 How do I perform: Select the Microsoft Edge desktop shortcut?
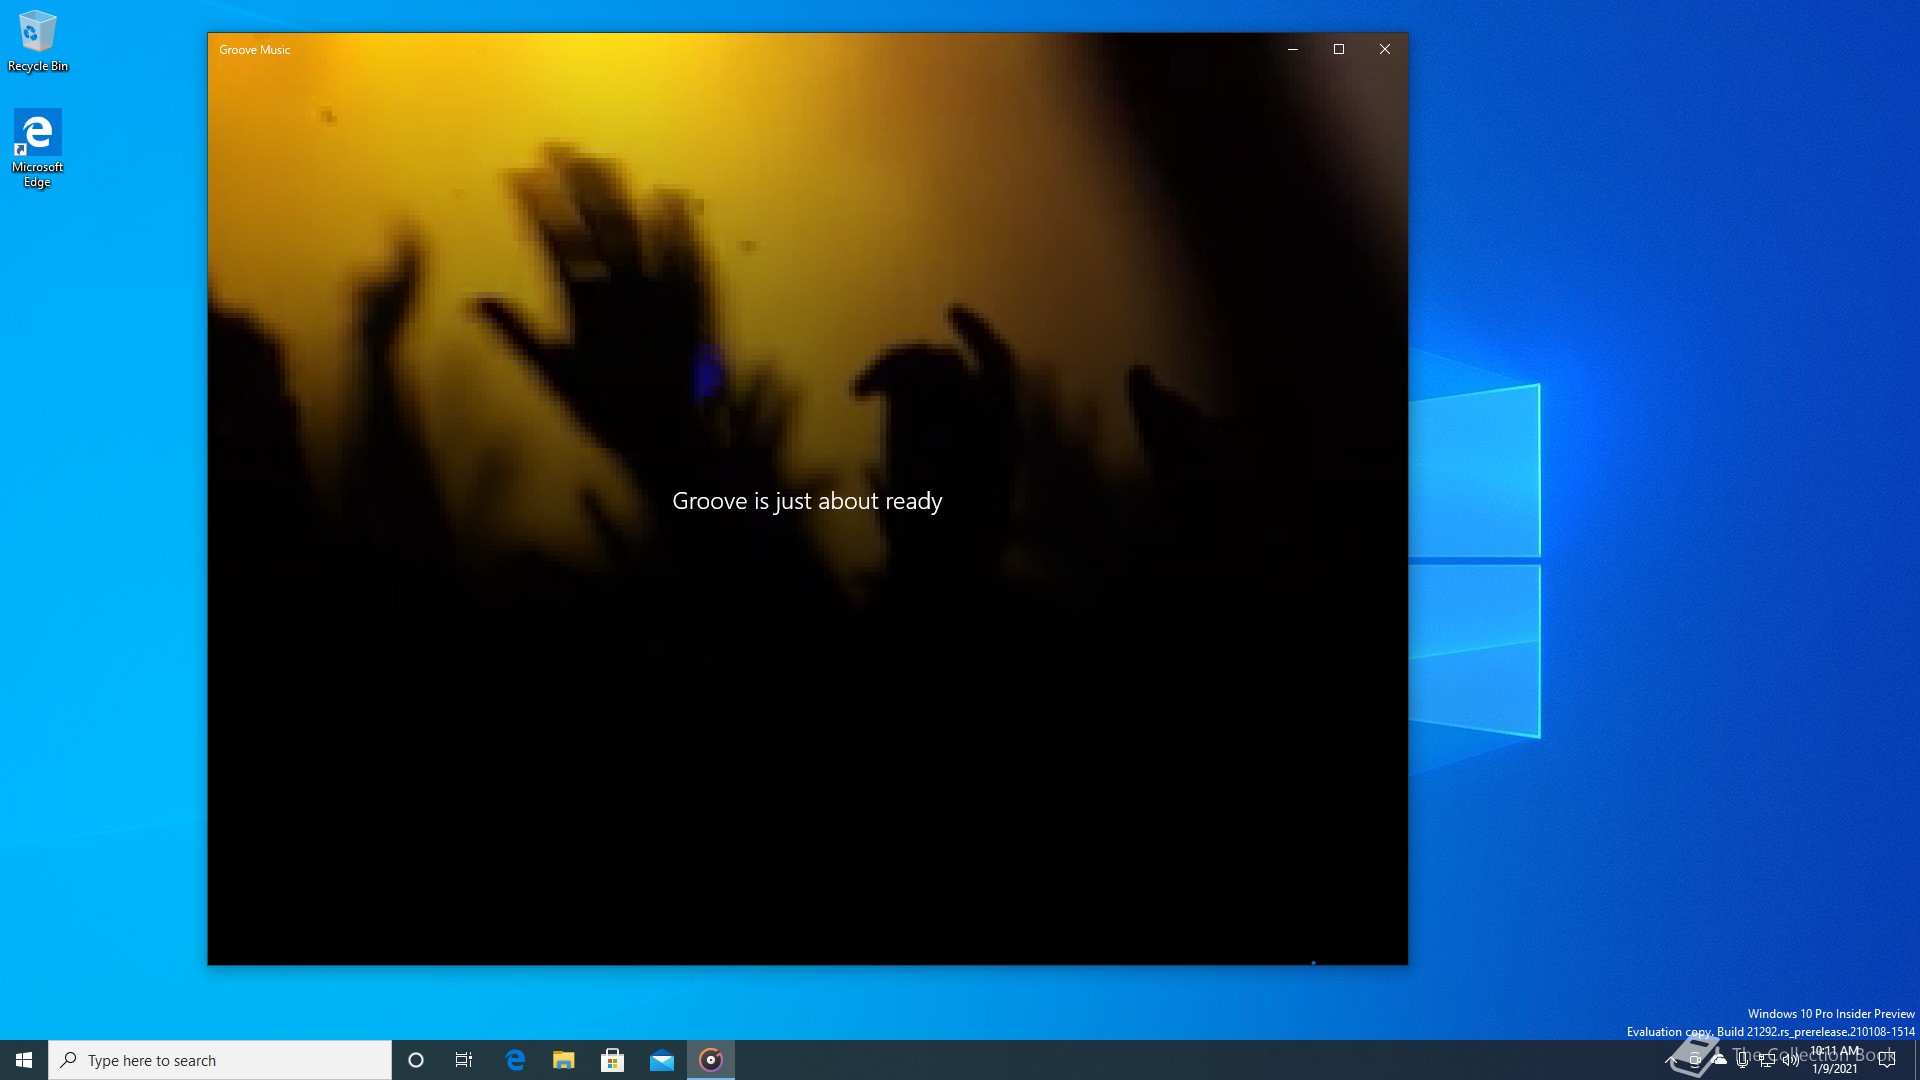point(38,148)
